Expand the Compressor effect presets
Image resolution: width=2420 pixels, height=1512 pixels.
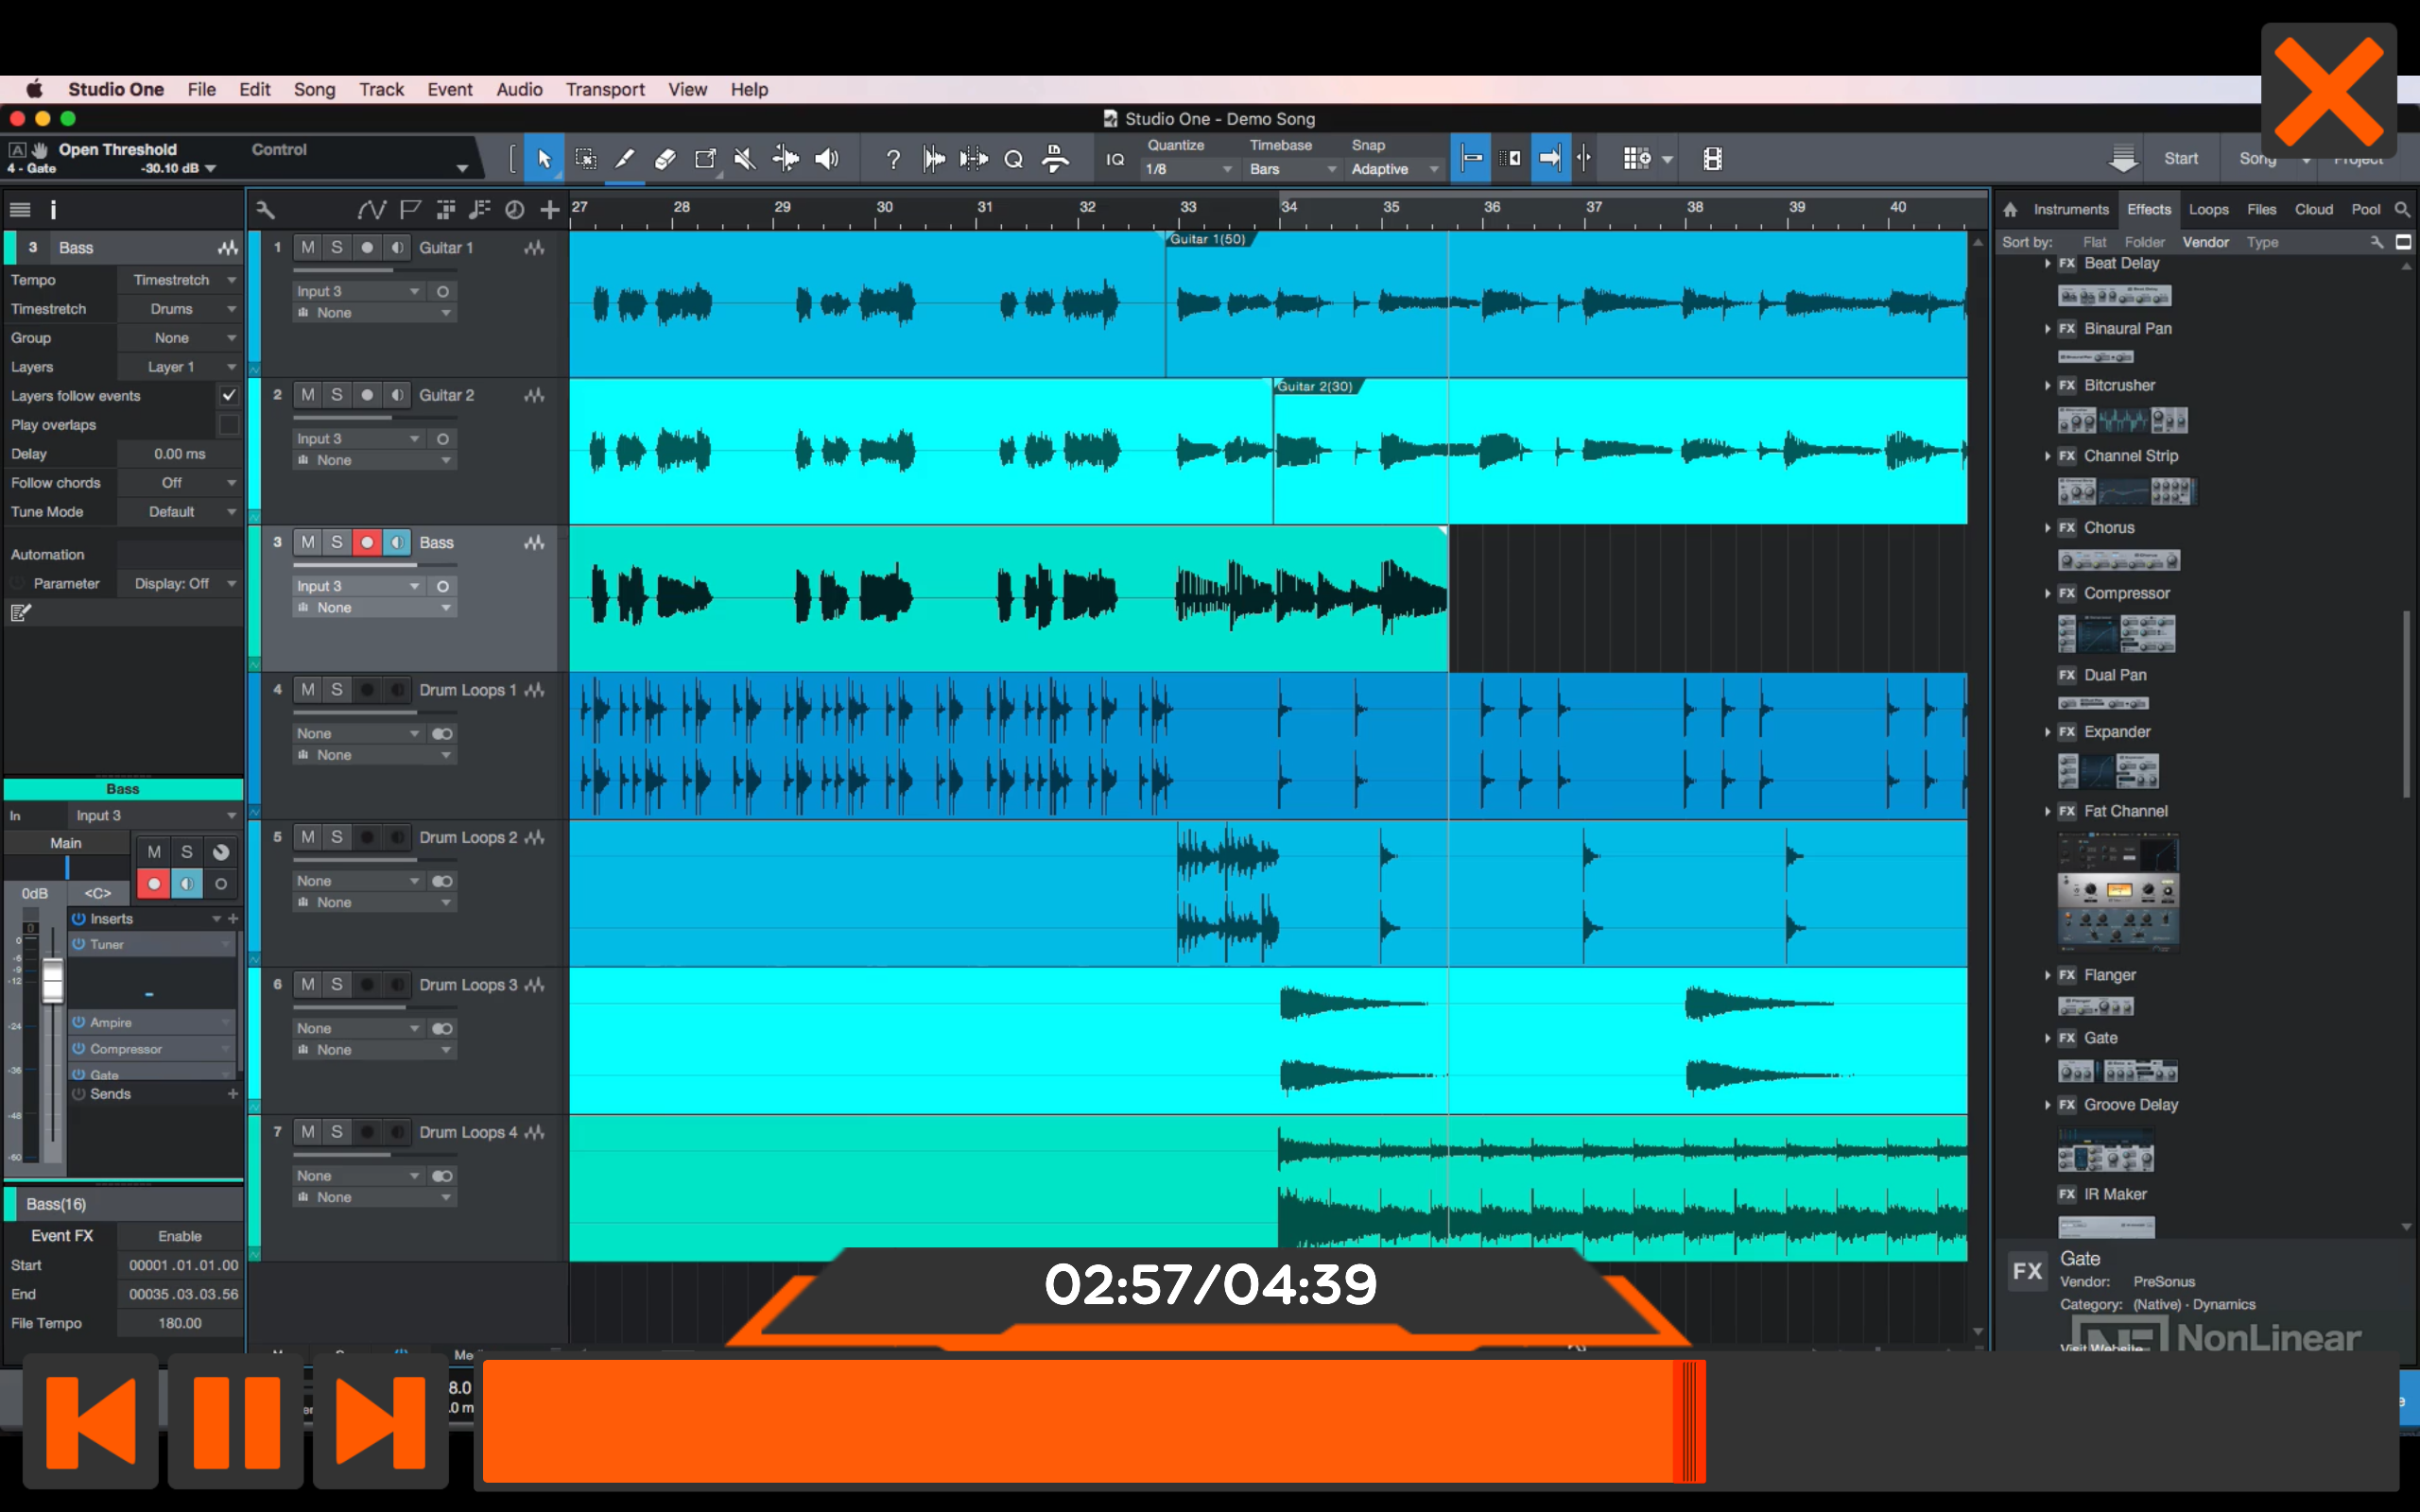coord(2047,594)
